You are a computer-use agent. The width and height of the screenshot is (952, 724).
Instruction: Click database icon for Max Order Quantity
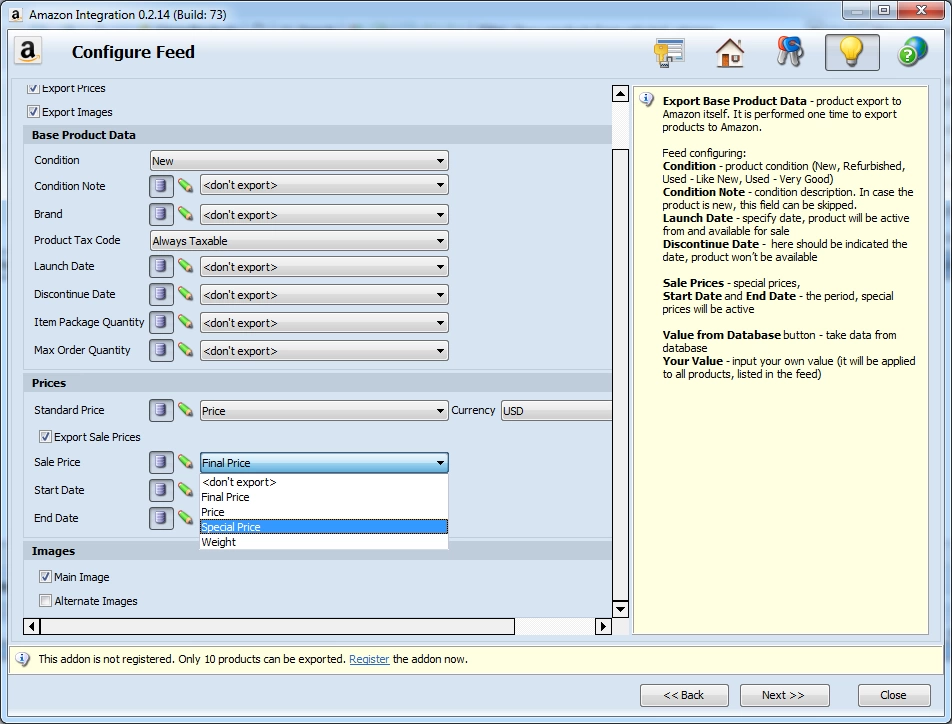161,350
